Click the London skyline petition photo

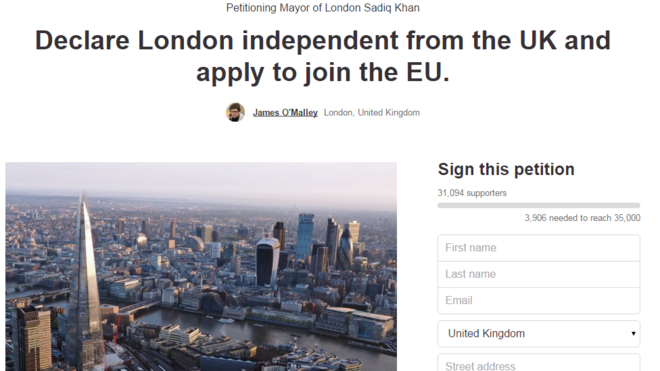tap(201, 267)
